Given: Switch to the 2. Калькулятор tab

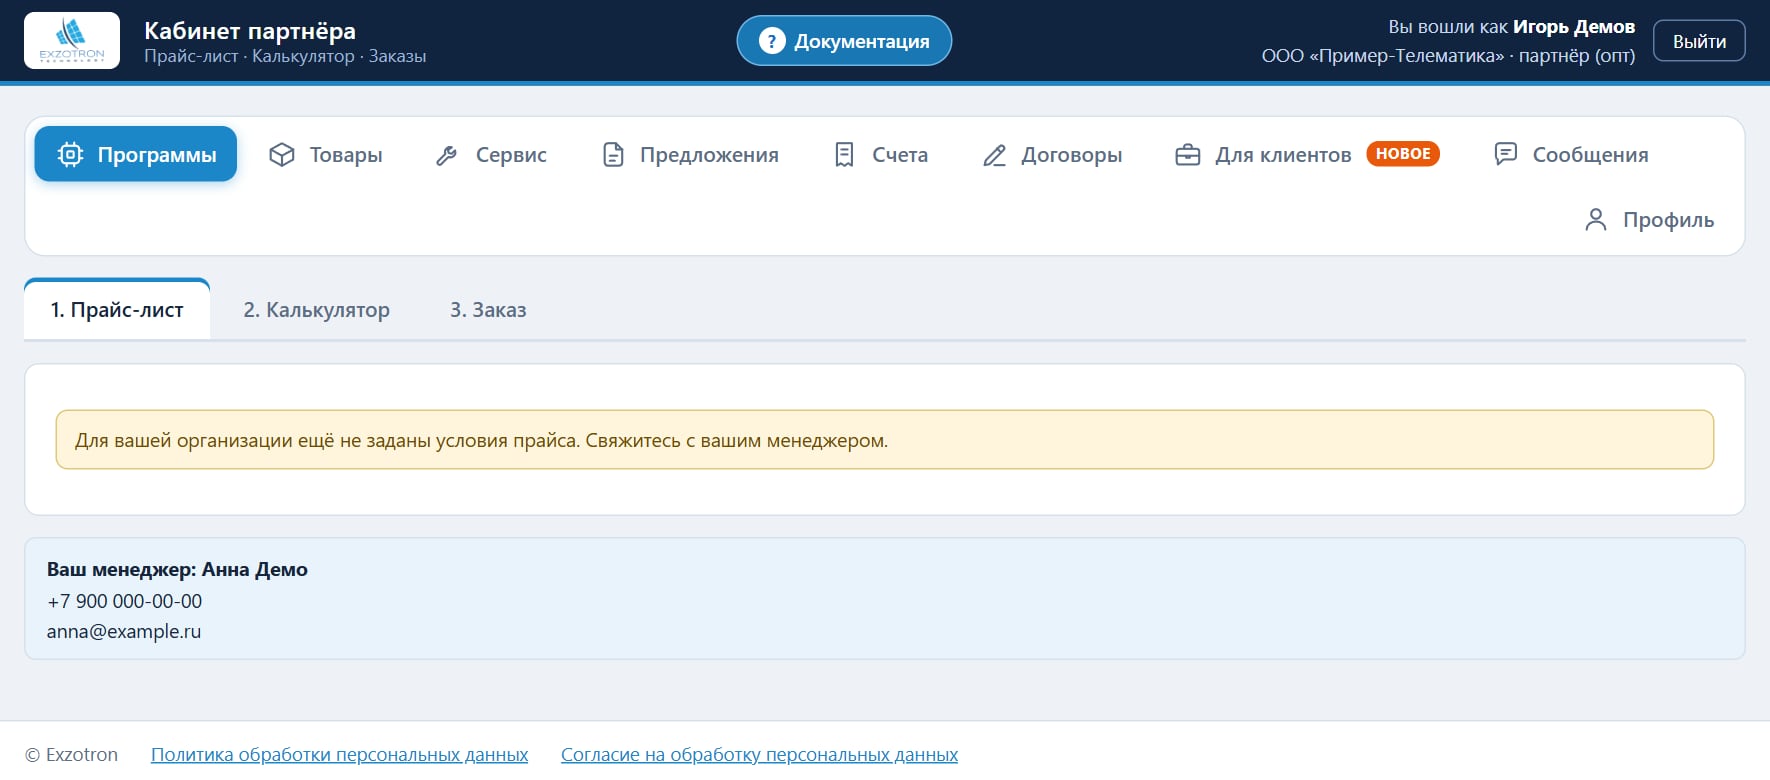Looking at the screenshot, I should [316, 310].
